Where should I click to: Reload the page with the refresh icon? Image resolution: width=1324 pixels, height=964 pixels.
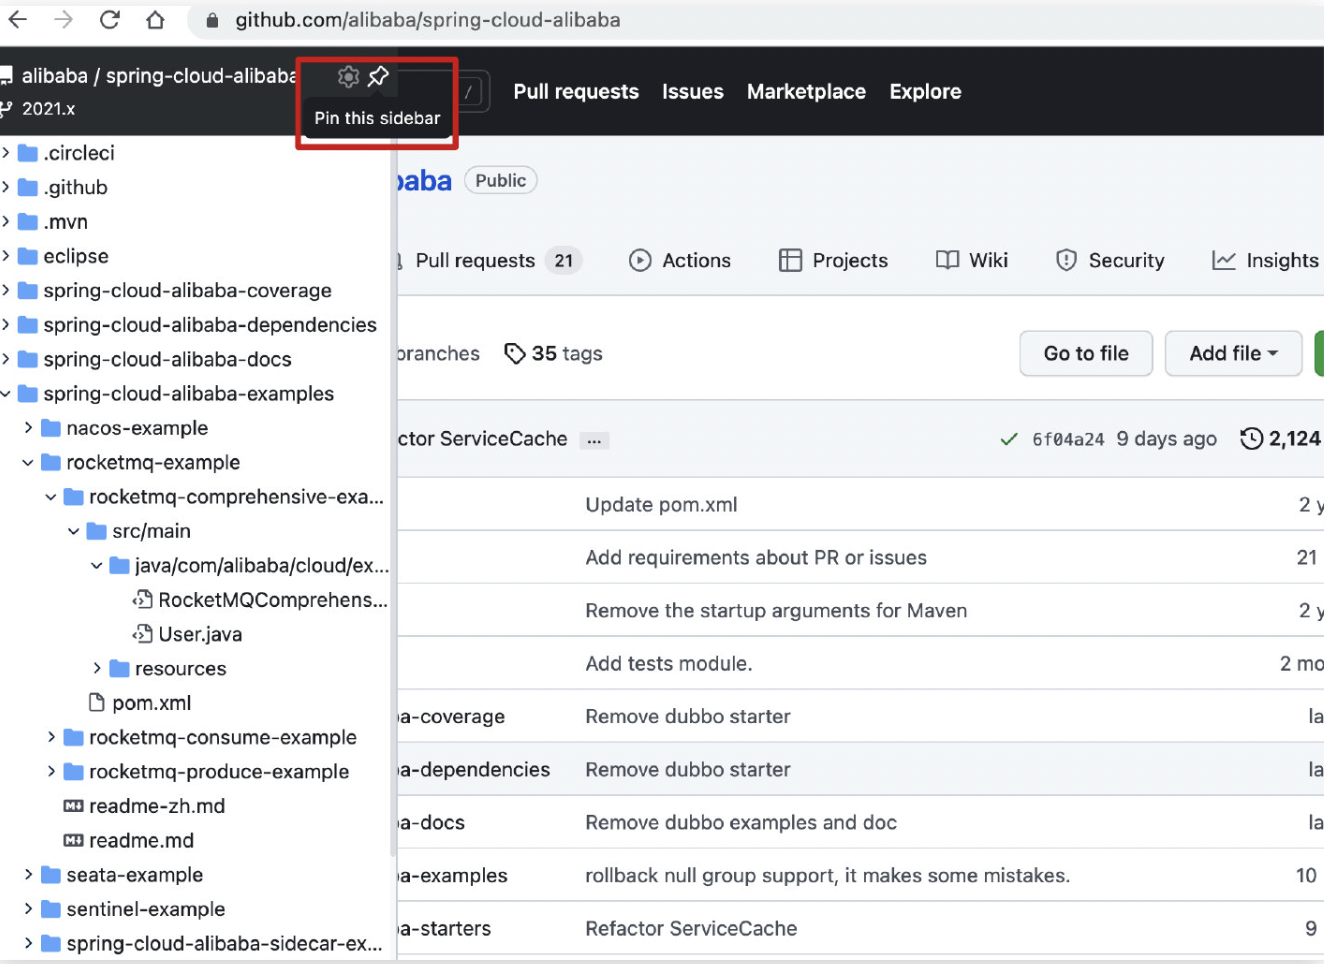[x=110, y=20]
